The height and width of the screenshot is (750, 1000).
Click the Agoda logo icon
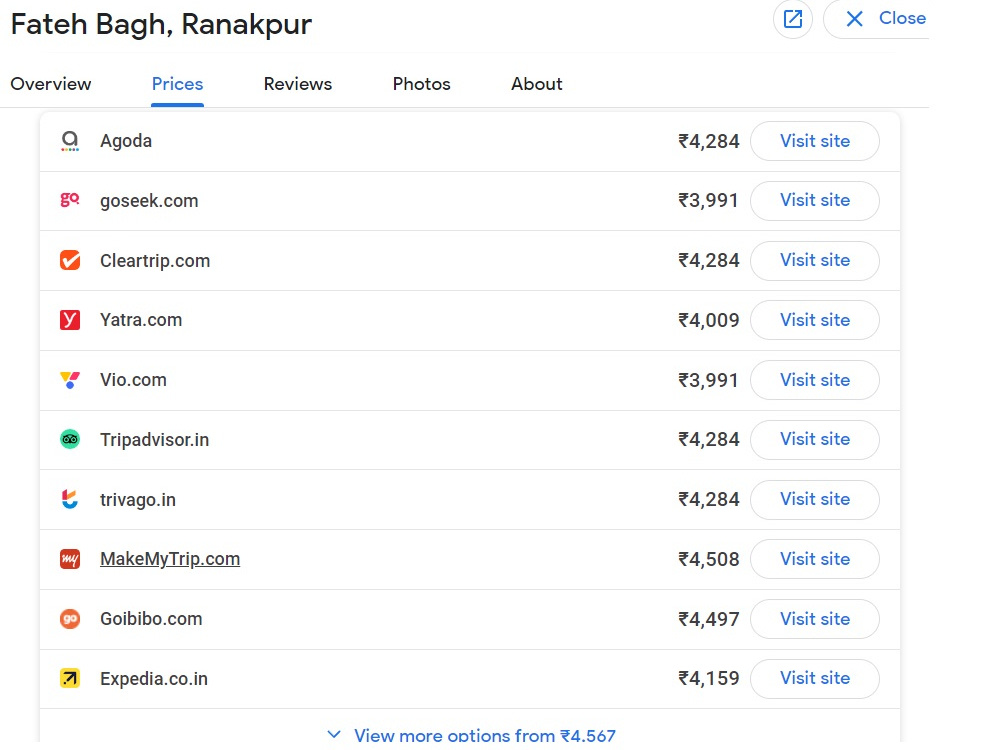point(70,141)
